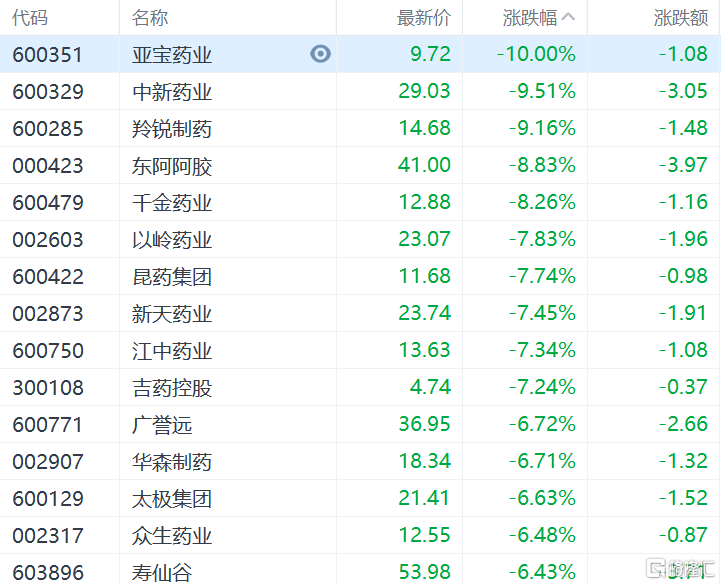Open stock 江中药业
Image resolution: width=721 pixels, height=585 pixels.
coord(172,351)
